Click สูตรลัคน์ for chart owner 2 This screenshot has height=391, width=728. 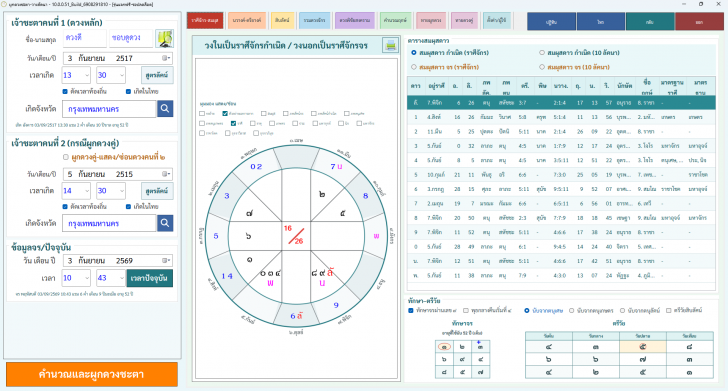coord(157,190)
